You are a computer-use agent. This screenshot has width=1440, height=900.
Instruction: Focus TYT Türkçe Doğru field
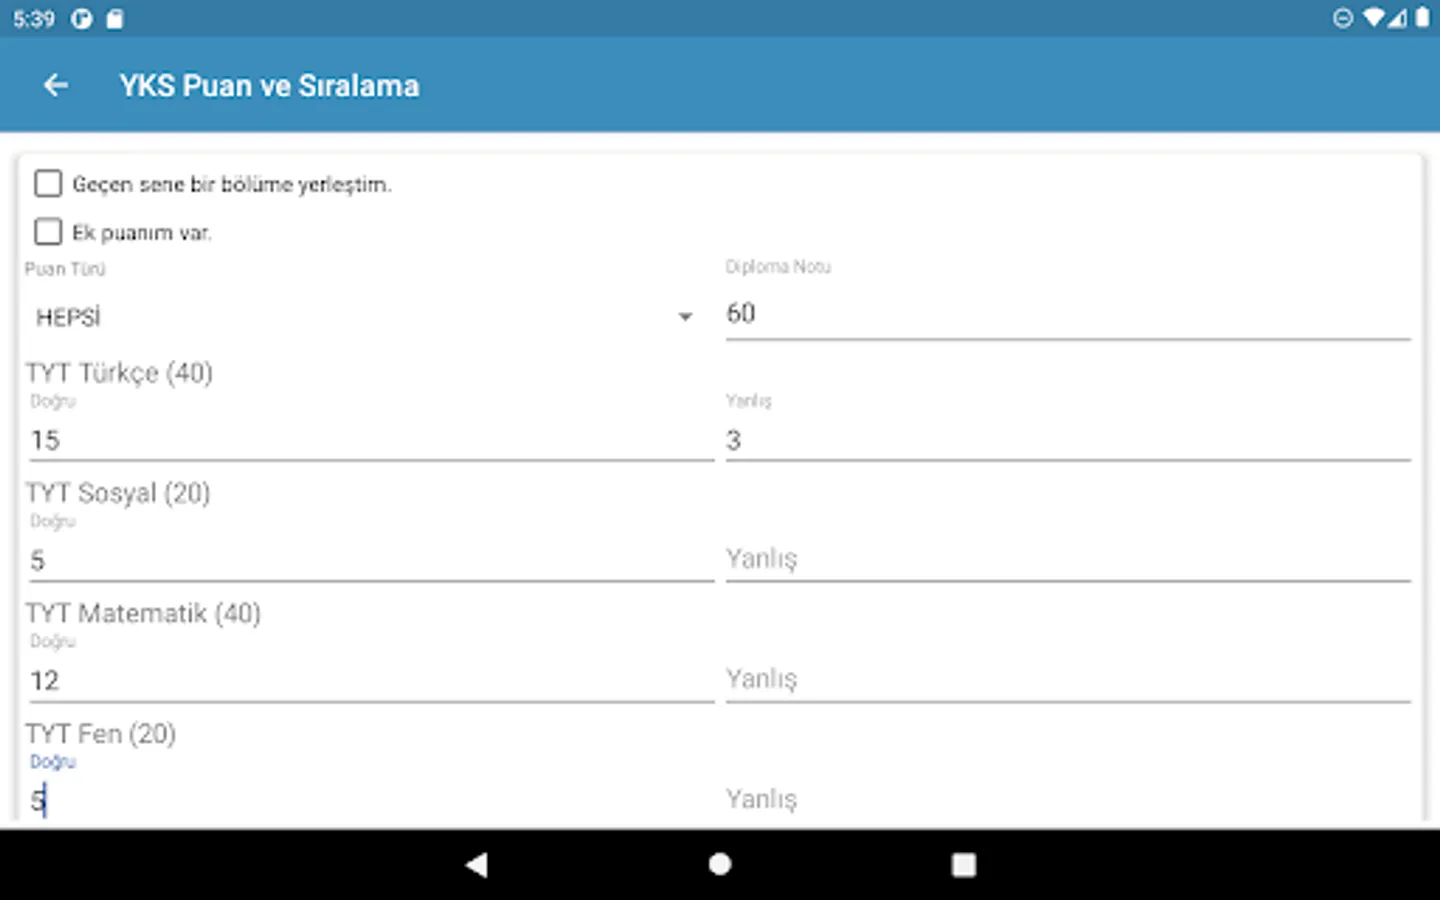click(370, 440)
